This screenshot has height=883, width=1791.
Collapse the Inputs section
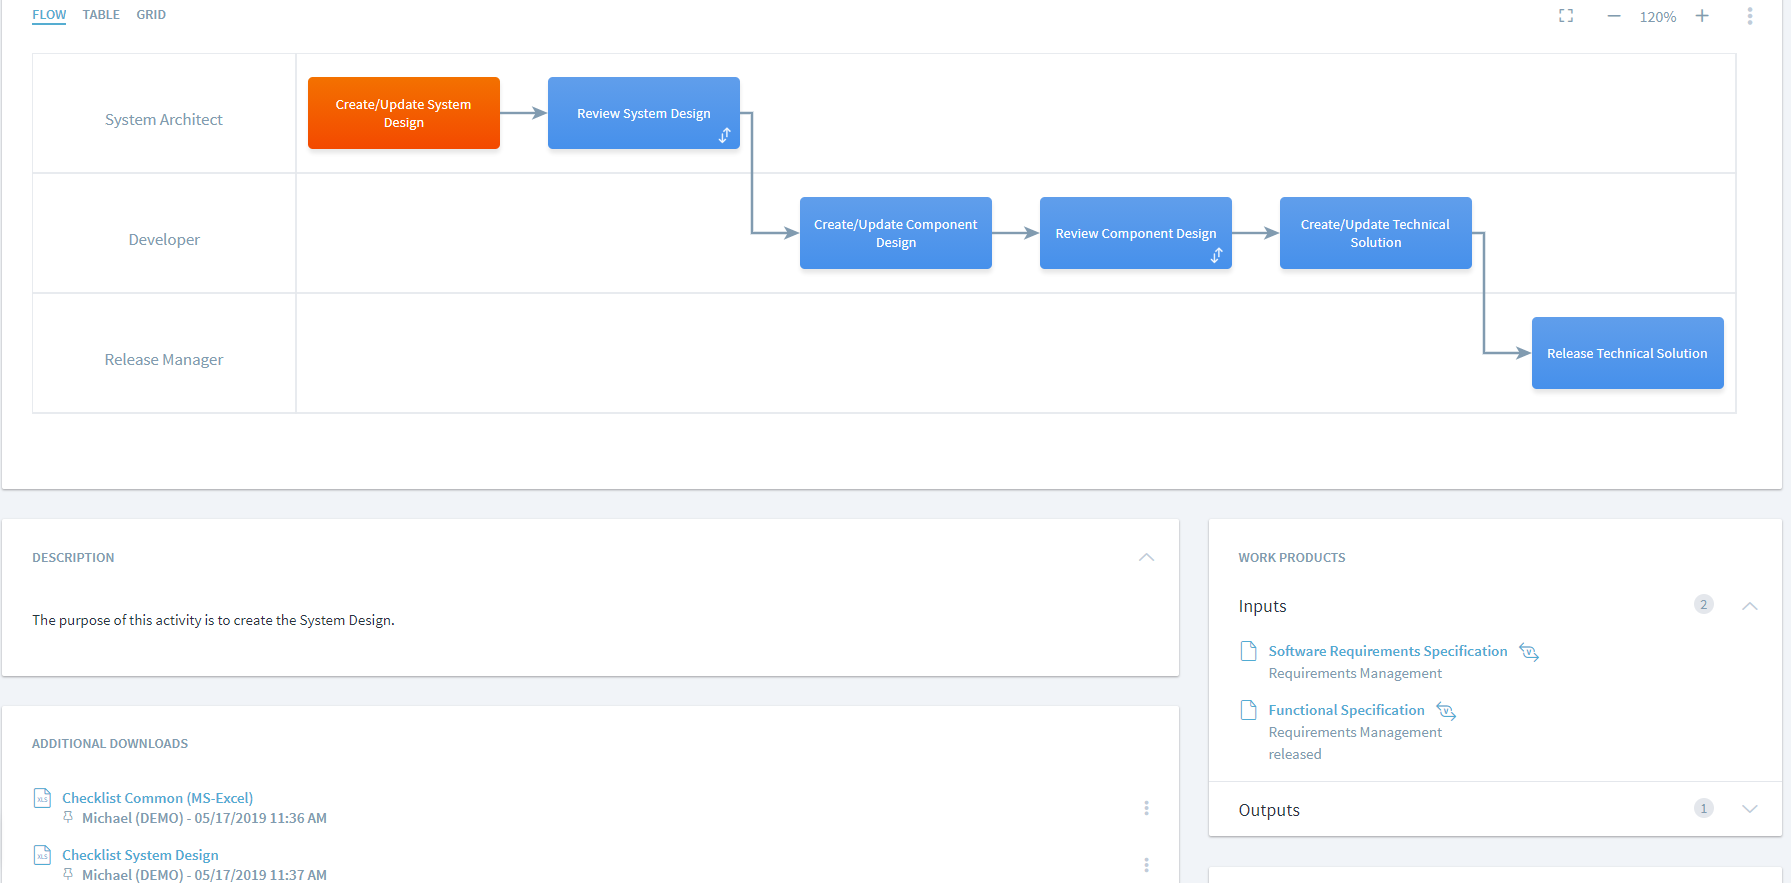1749,606
